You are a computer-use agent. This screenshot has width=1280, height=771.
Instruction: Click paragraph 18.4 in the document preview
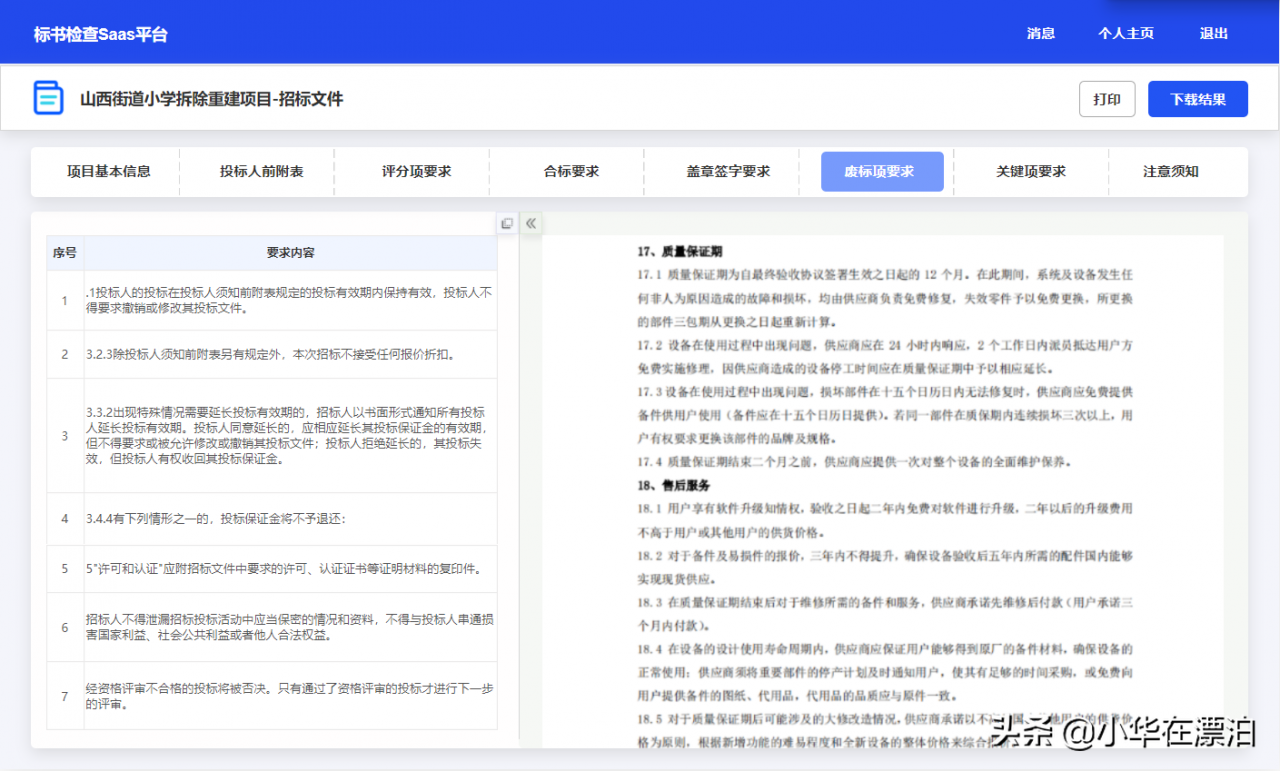point(885,672)
